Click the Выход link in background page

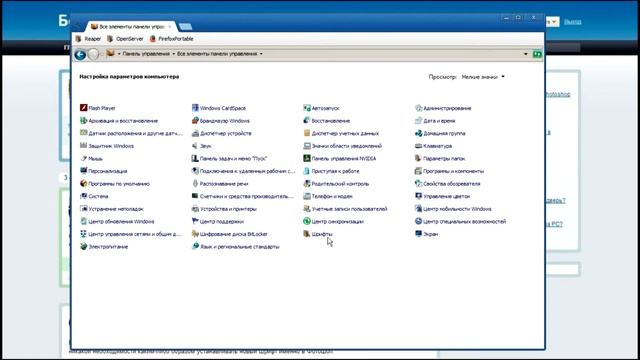click(573, 22)
